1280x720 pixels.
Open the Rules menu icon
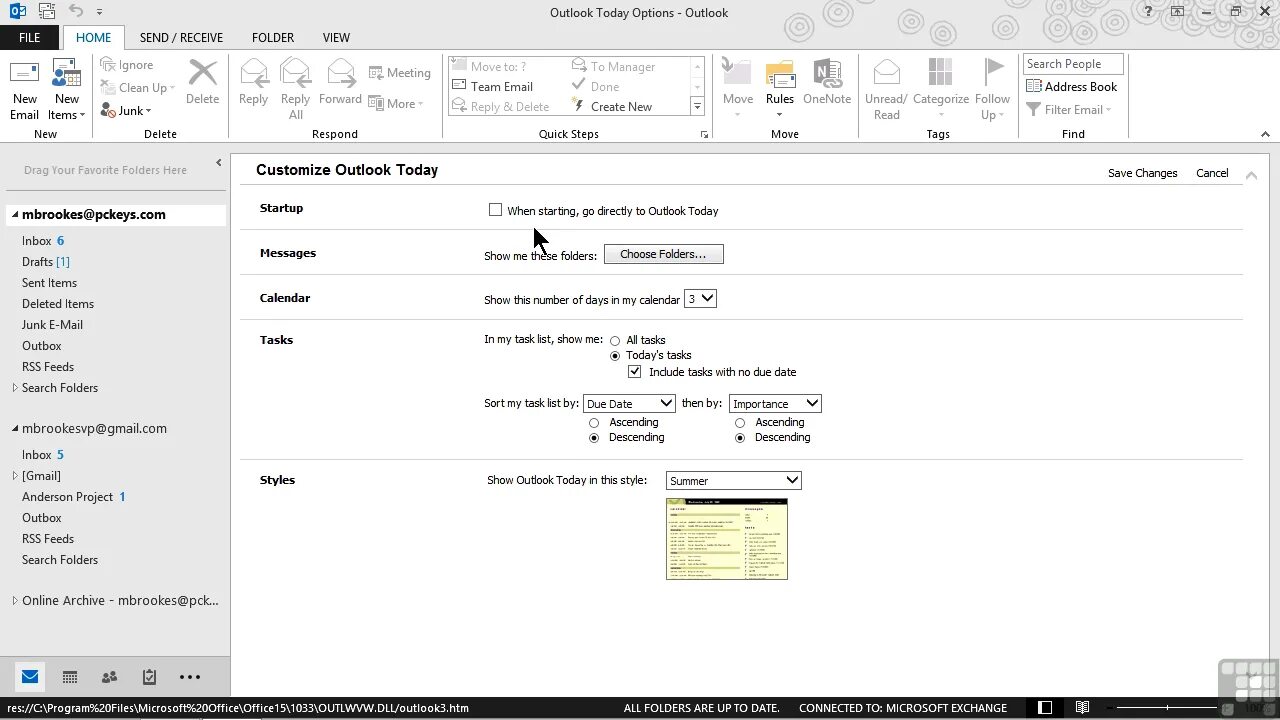click(x=780, y=74)
